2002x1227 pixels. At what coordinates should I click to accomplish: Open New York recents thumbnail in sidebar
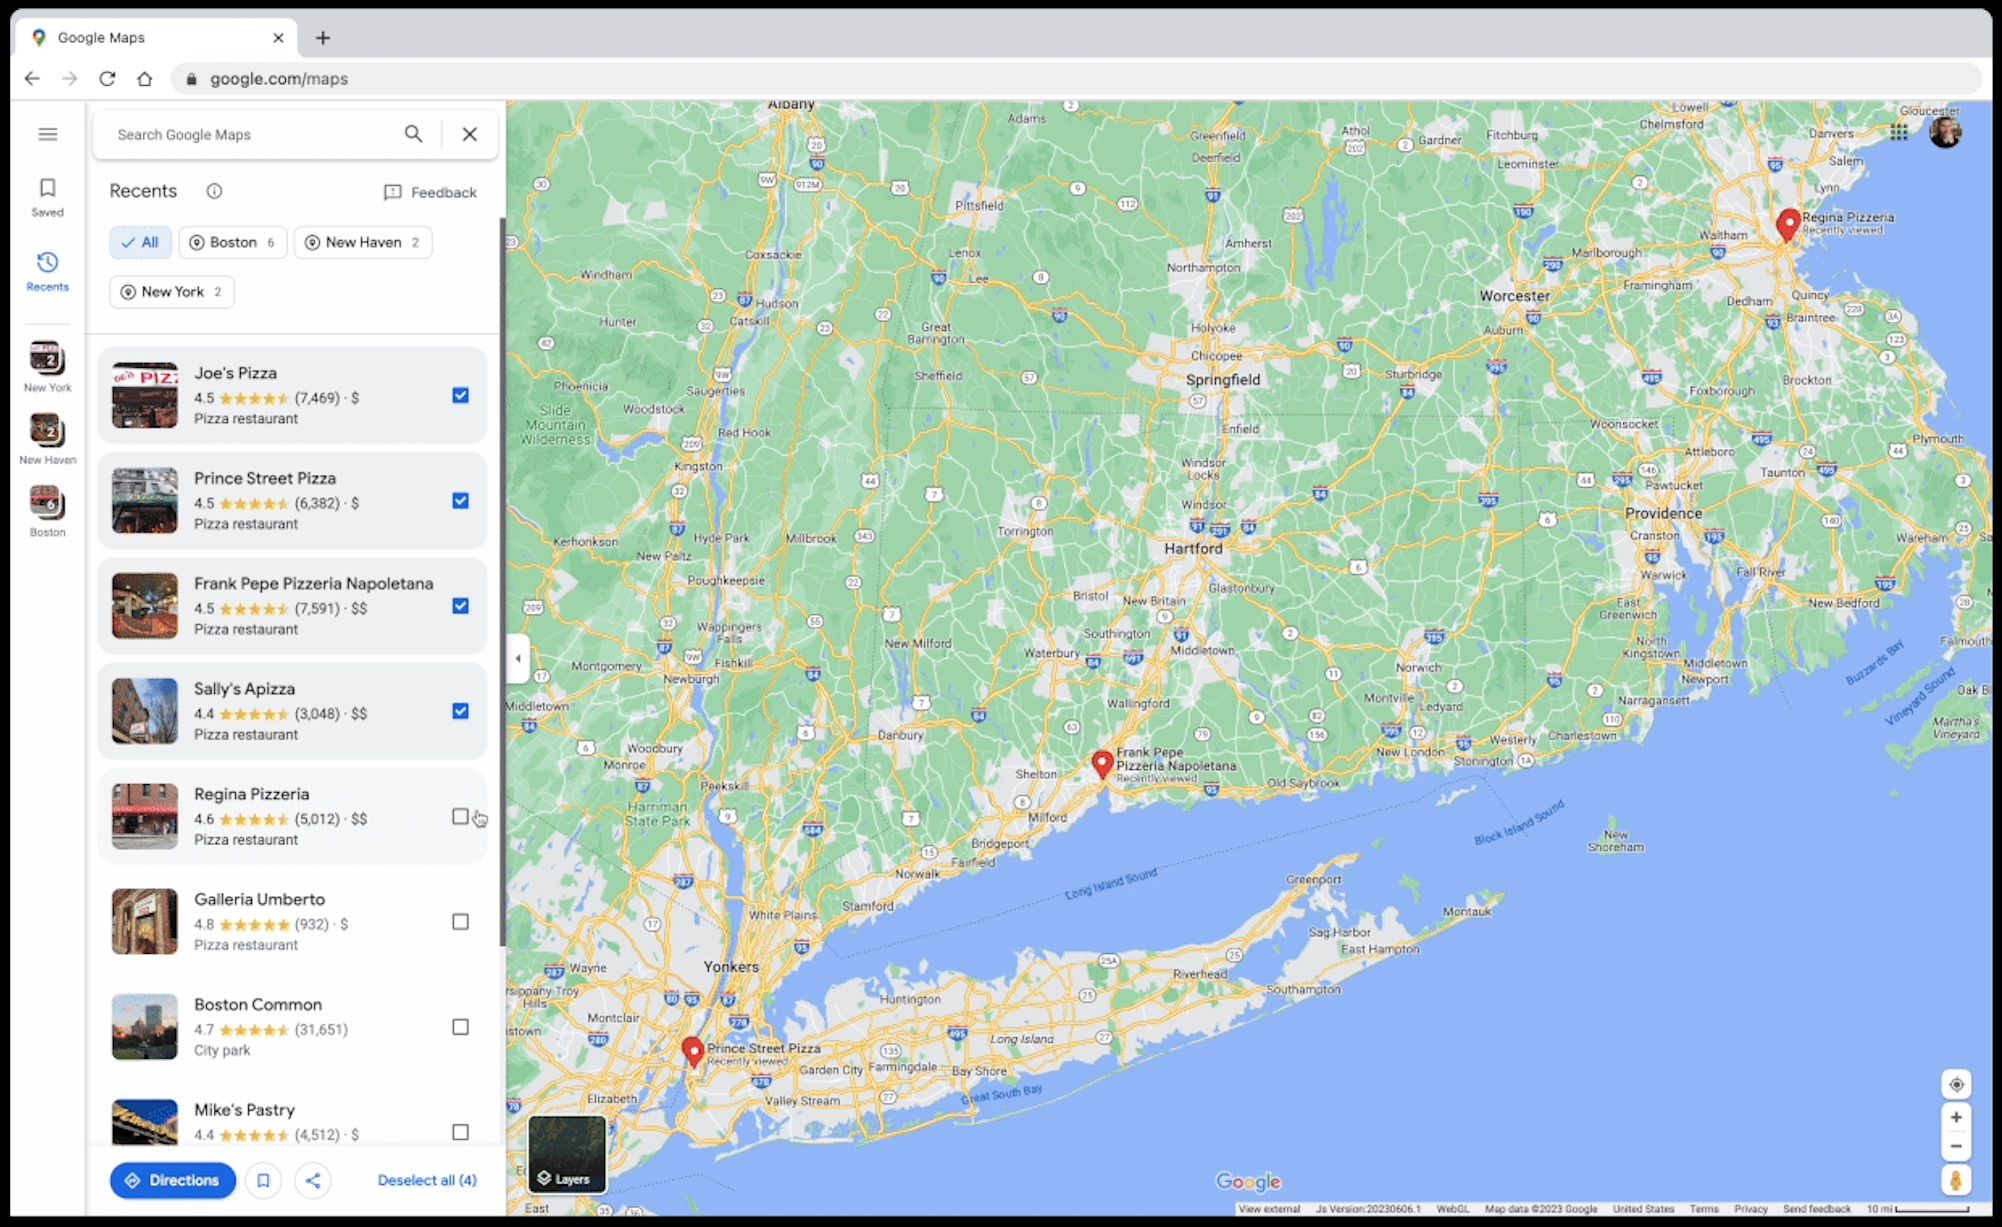coord(47,367)
